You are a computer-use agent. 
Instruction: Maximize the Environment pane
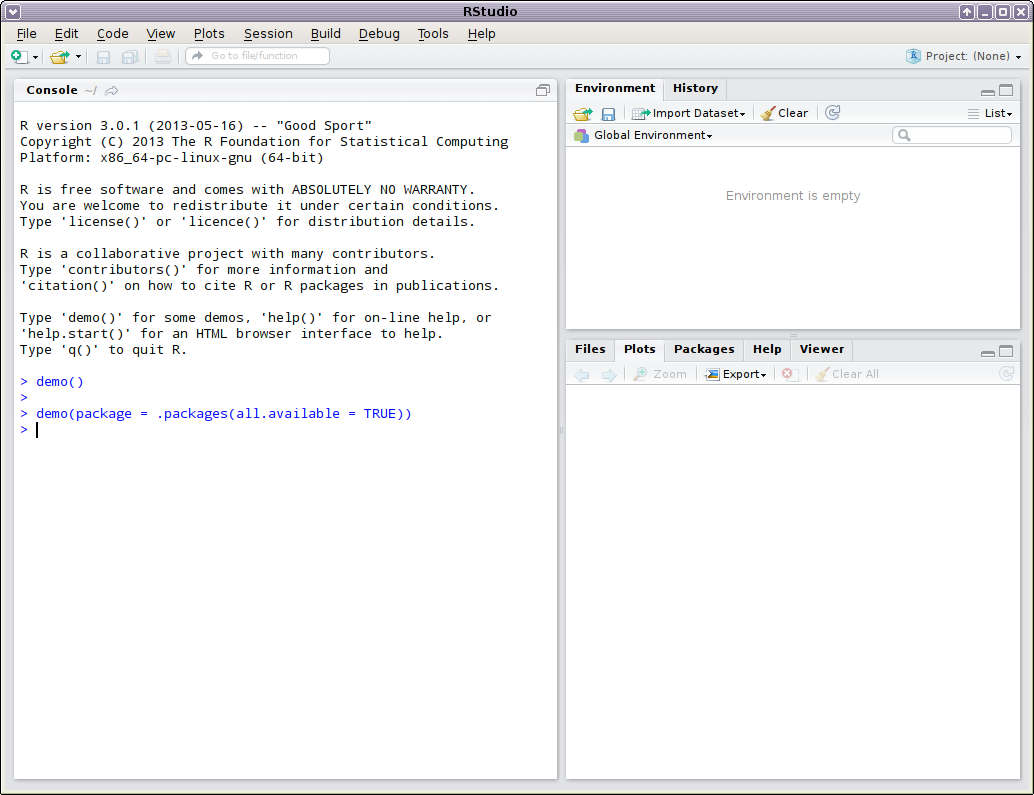point(1006,90)
